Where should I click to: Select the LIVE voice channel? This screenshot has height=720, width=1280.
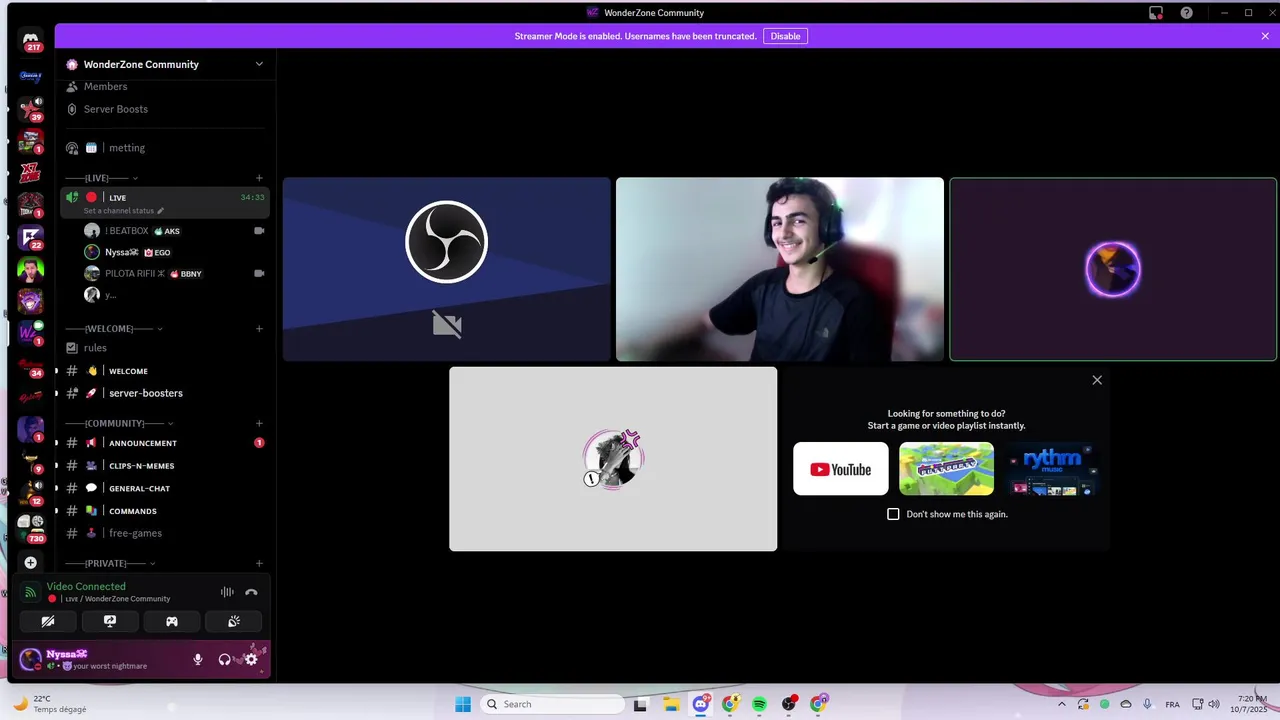(165, 203)
